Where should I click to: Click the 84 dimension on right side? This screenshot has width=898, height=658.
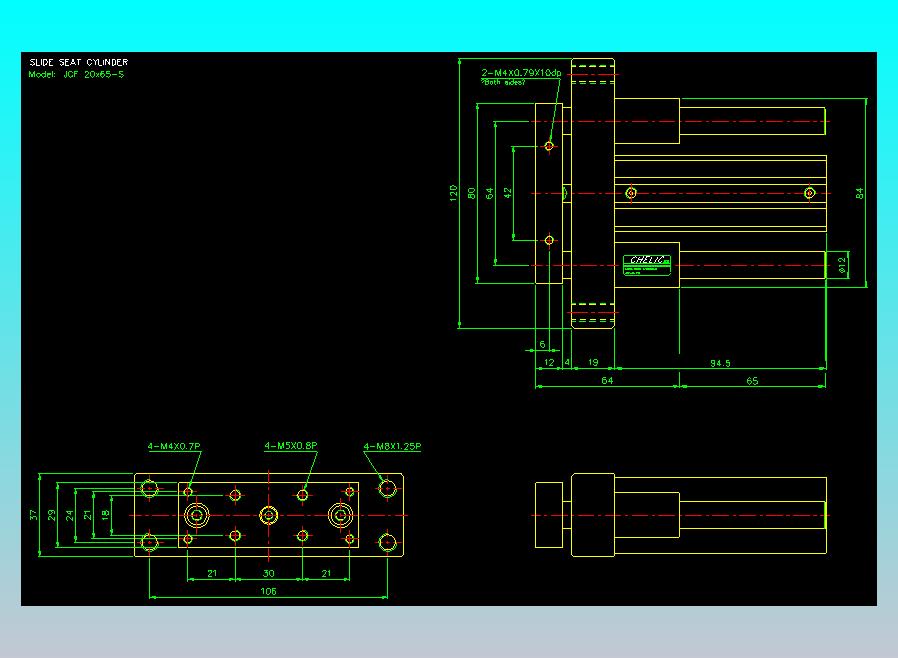click(859, 194)
